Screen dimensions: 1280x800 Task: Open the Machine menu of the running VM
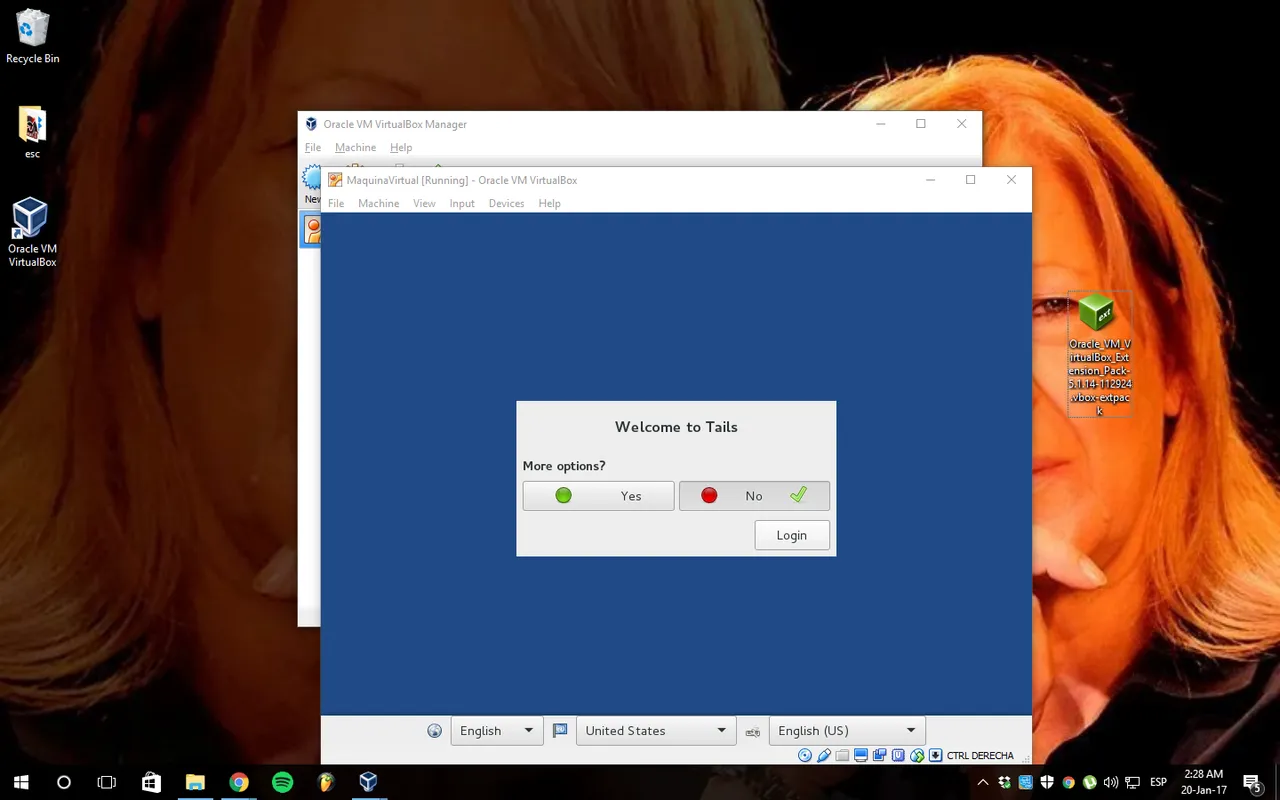(379, 203)
